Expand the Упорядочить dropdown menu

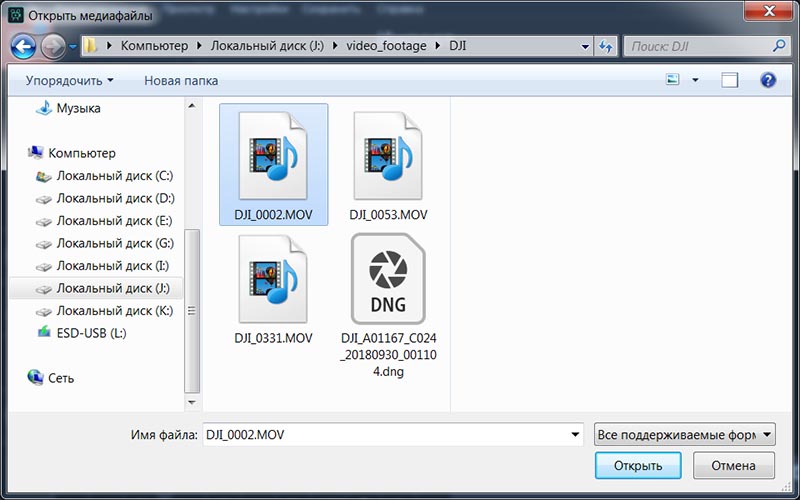pos(70,81)
